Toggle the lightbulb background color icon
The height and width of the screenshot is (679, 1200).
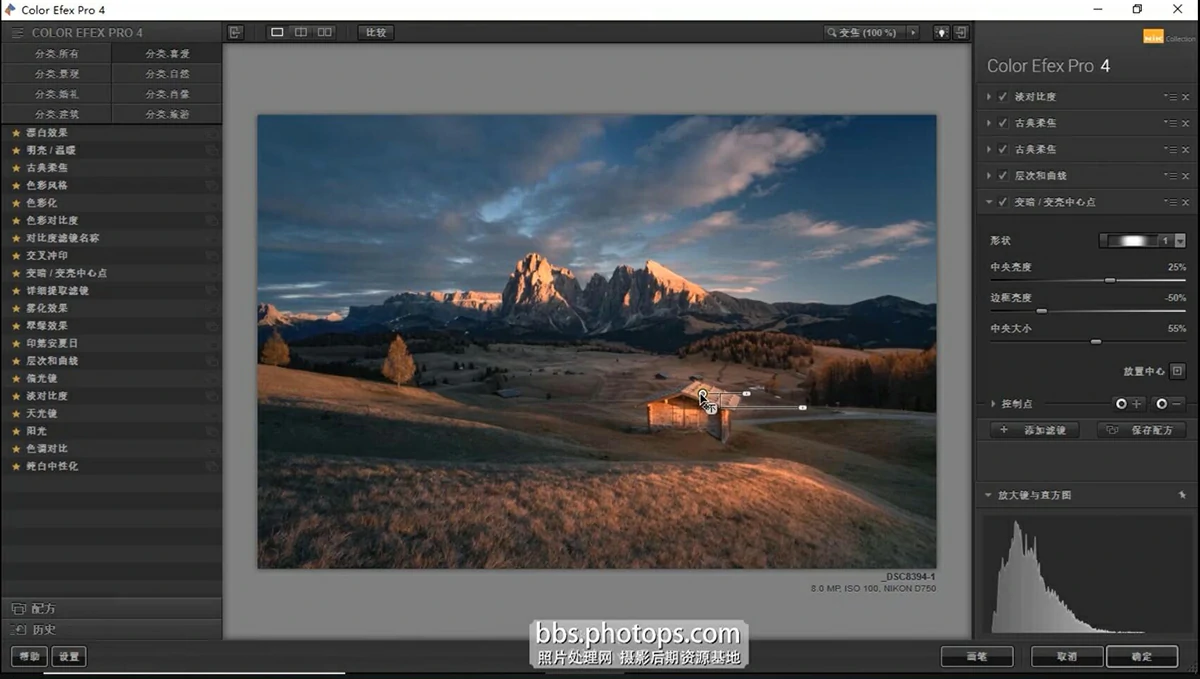(x=941, y=32)
